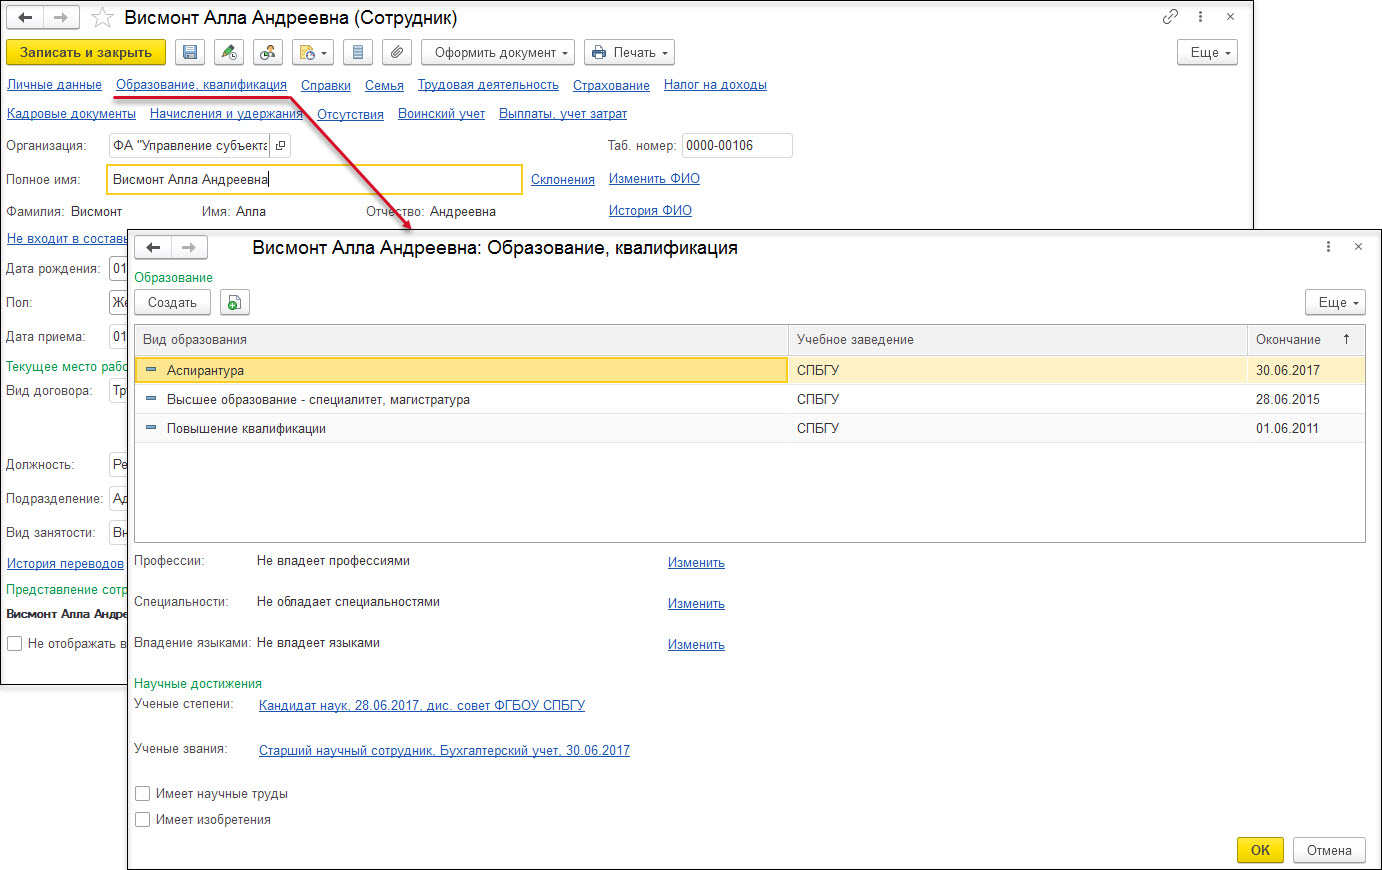Open 'Кадровые документы' section
The width and height of the screenshot is (1382, 870).
coord(71,114)
